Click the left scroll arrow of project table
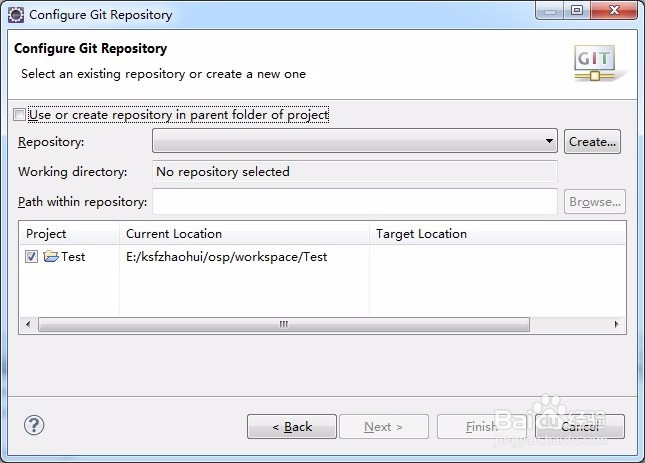The height and width of the screenshot is (463, 645). [28, 324]
